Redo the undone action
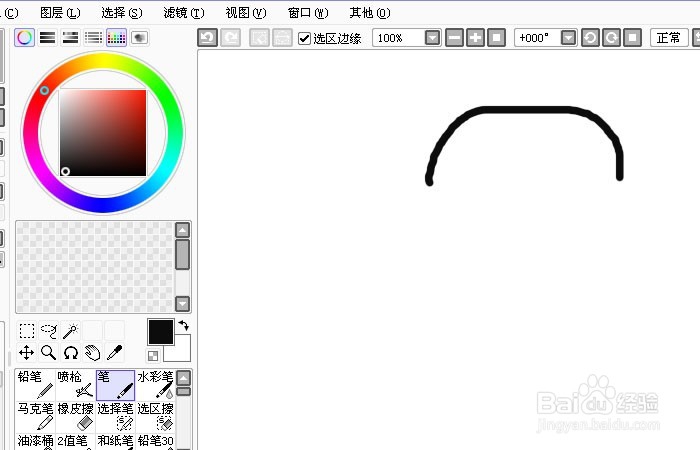Screen dimensions: 700x450 point(231,38)
